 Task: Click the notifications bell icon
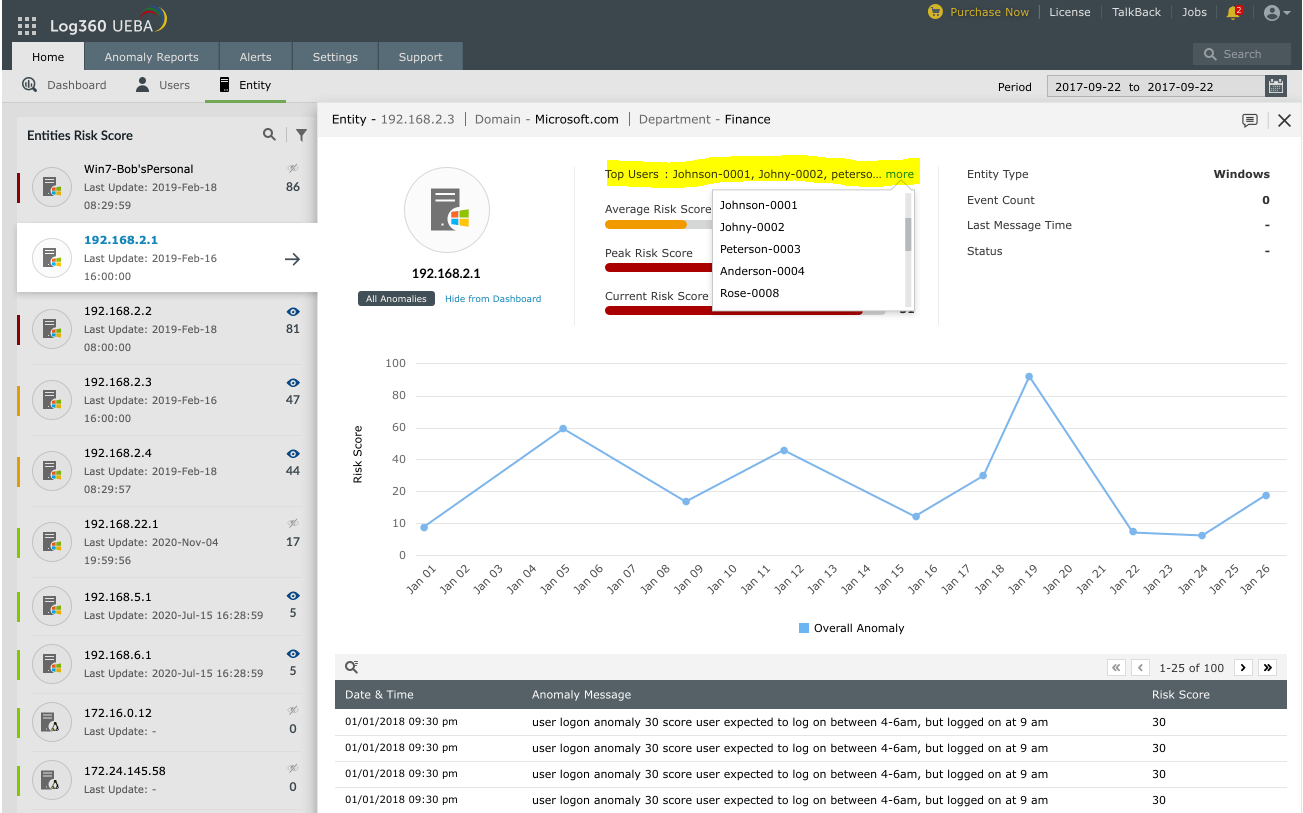(1233, 13)
